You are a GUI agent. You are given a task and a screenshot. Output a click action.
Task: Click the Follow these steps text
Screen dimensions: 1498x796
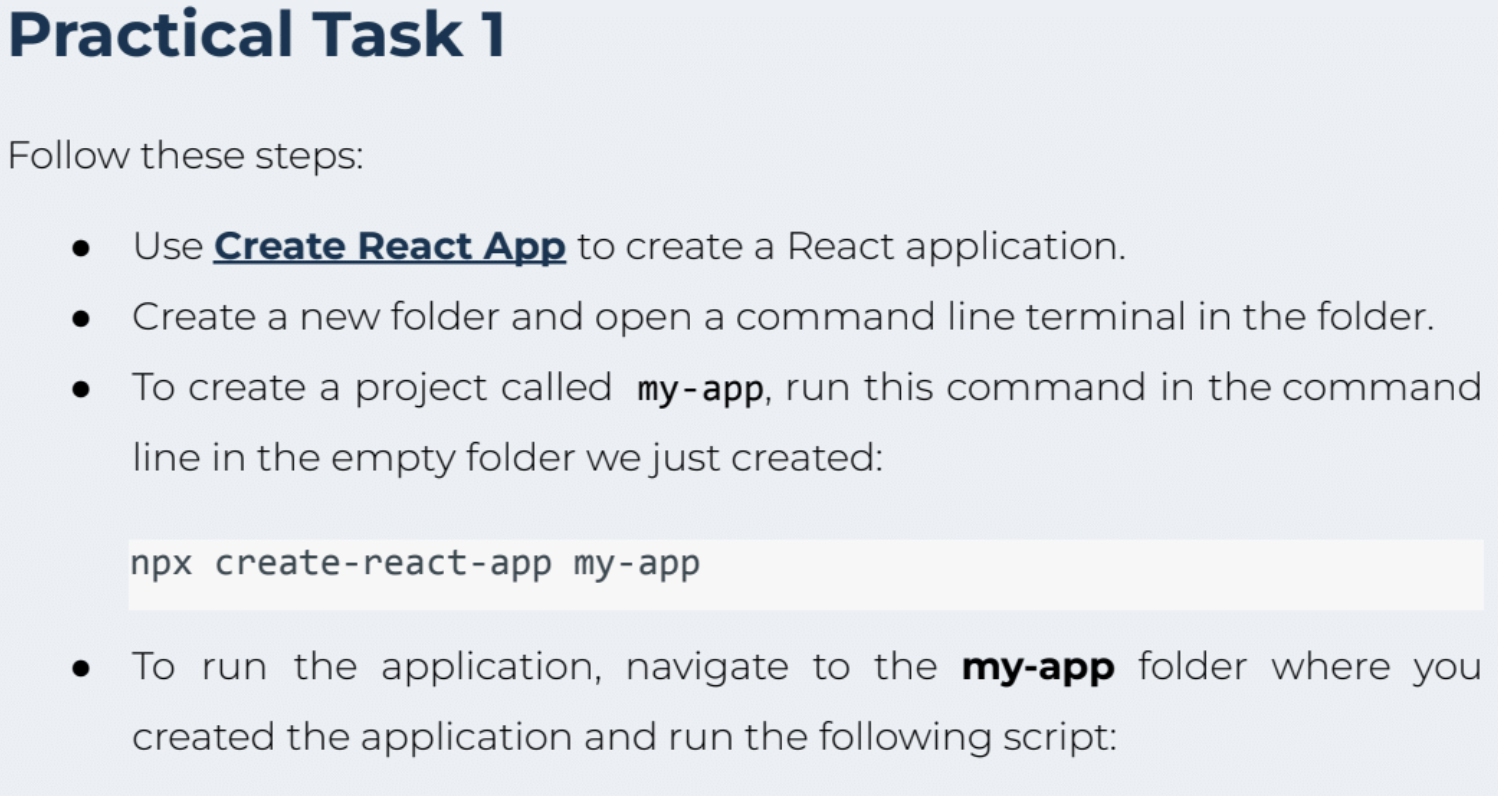pos(186,155)
